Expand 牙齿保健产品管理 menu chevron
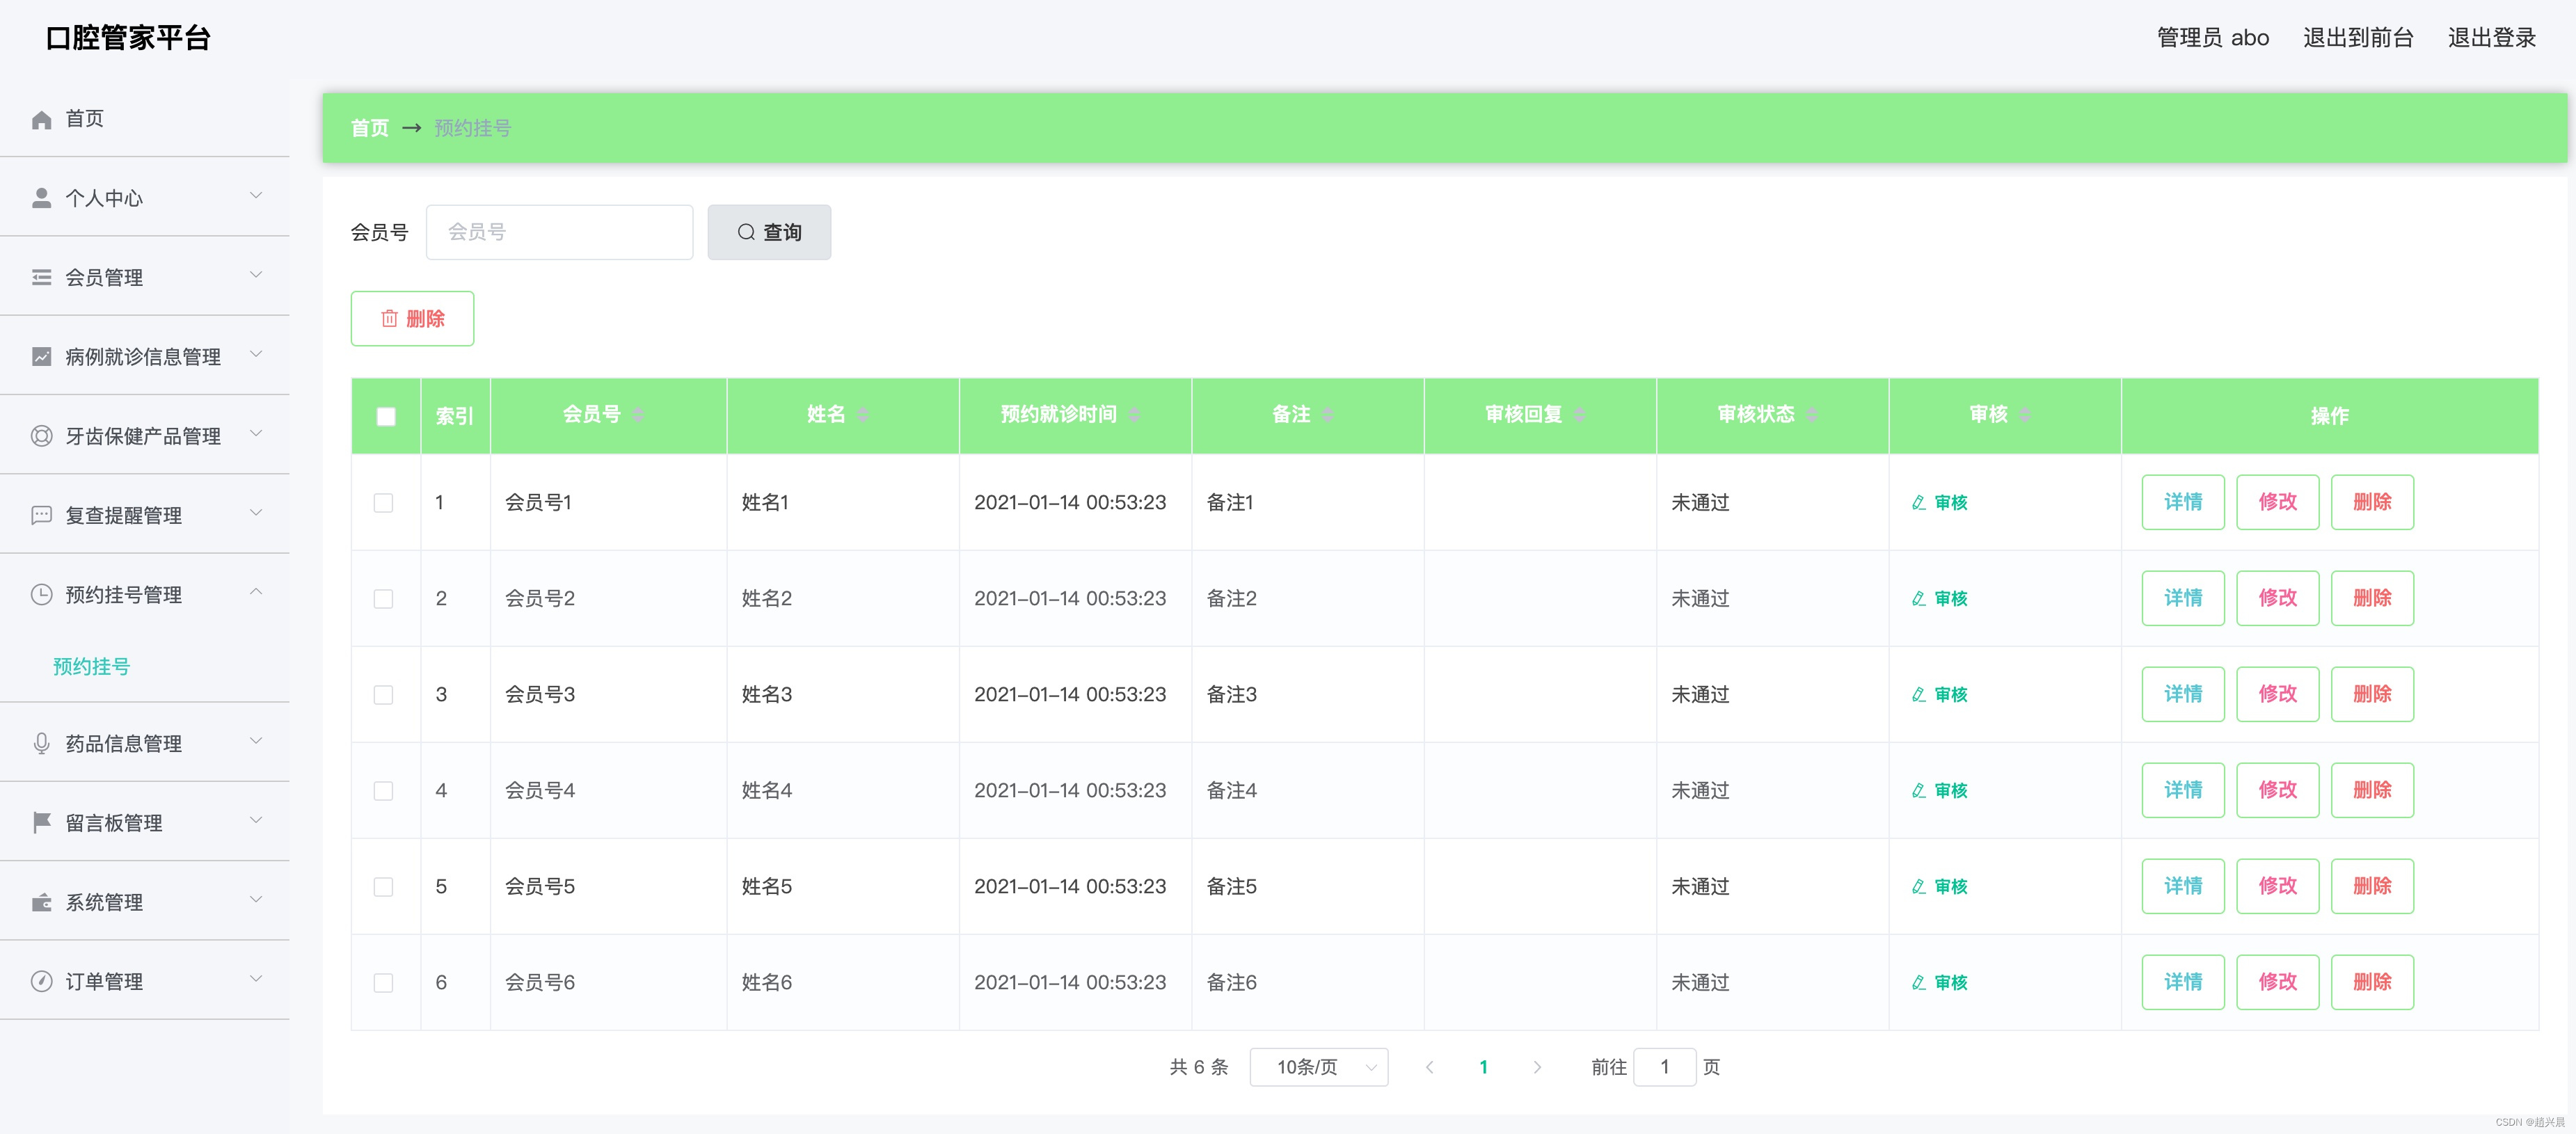 (x=256, y=433)
